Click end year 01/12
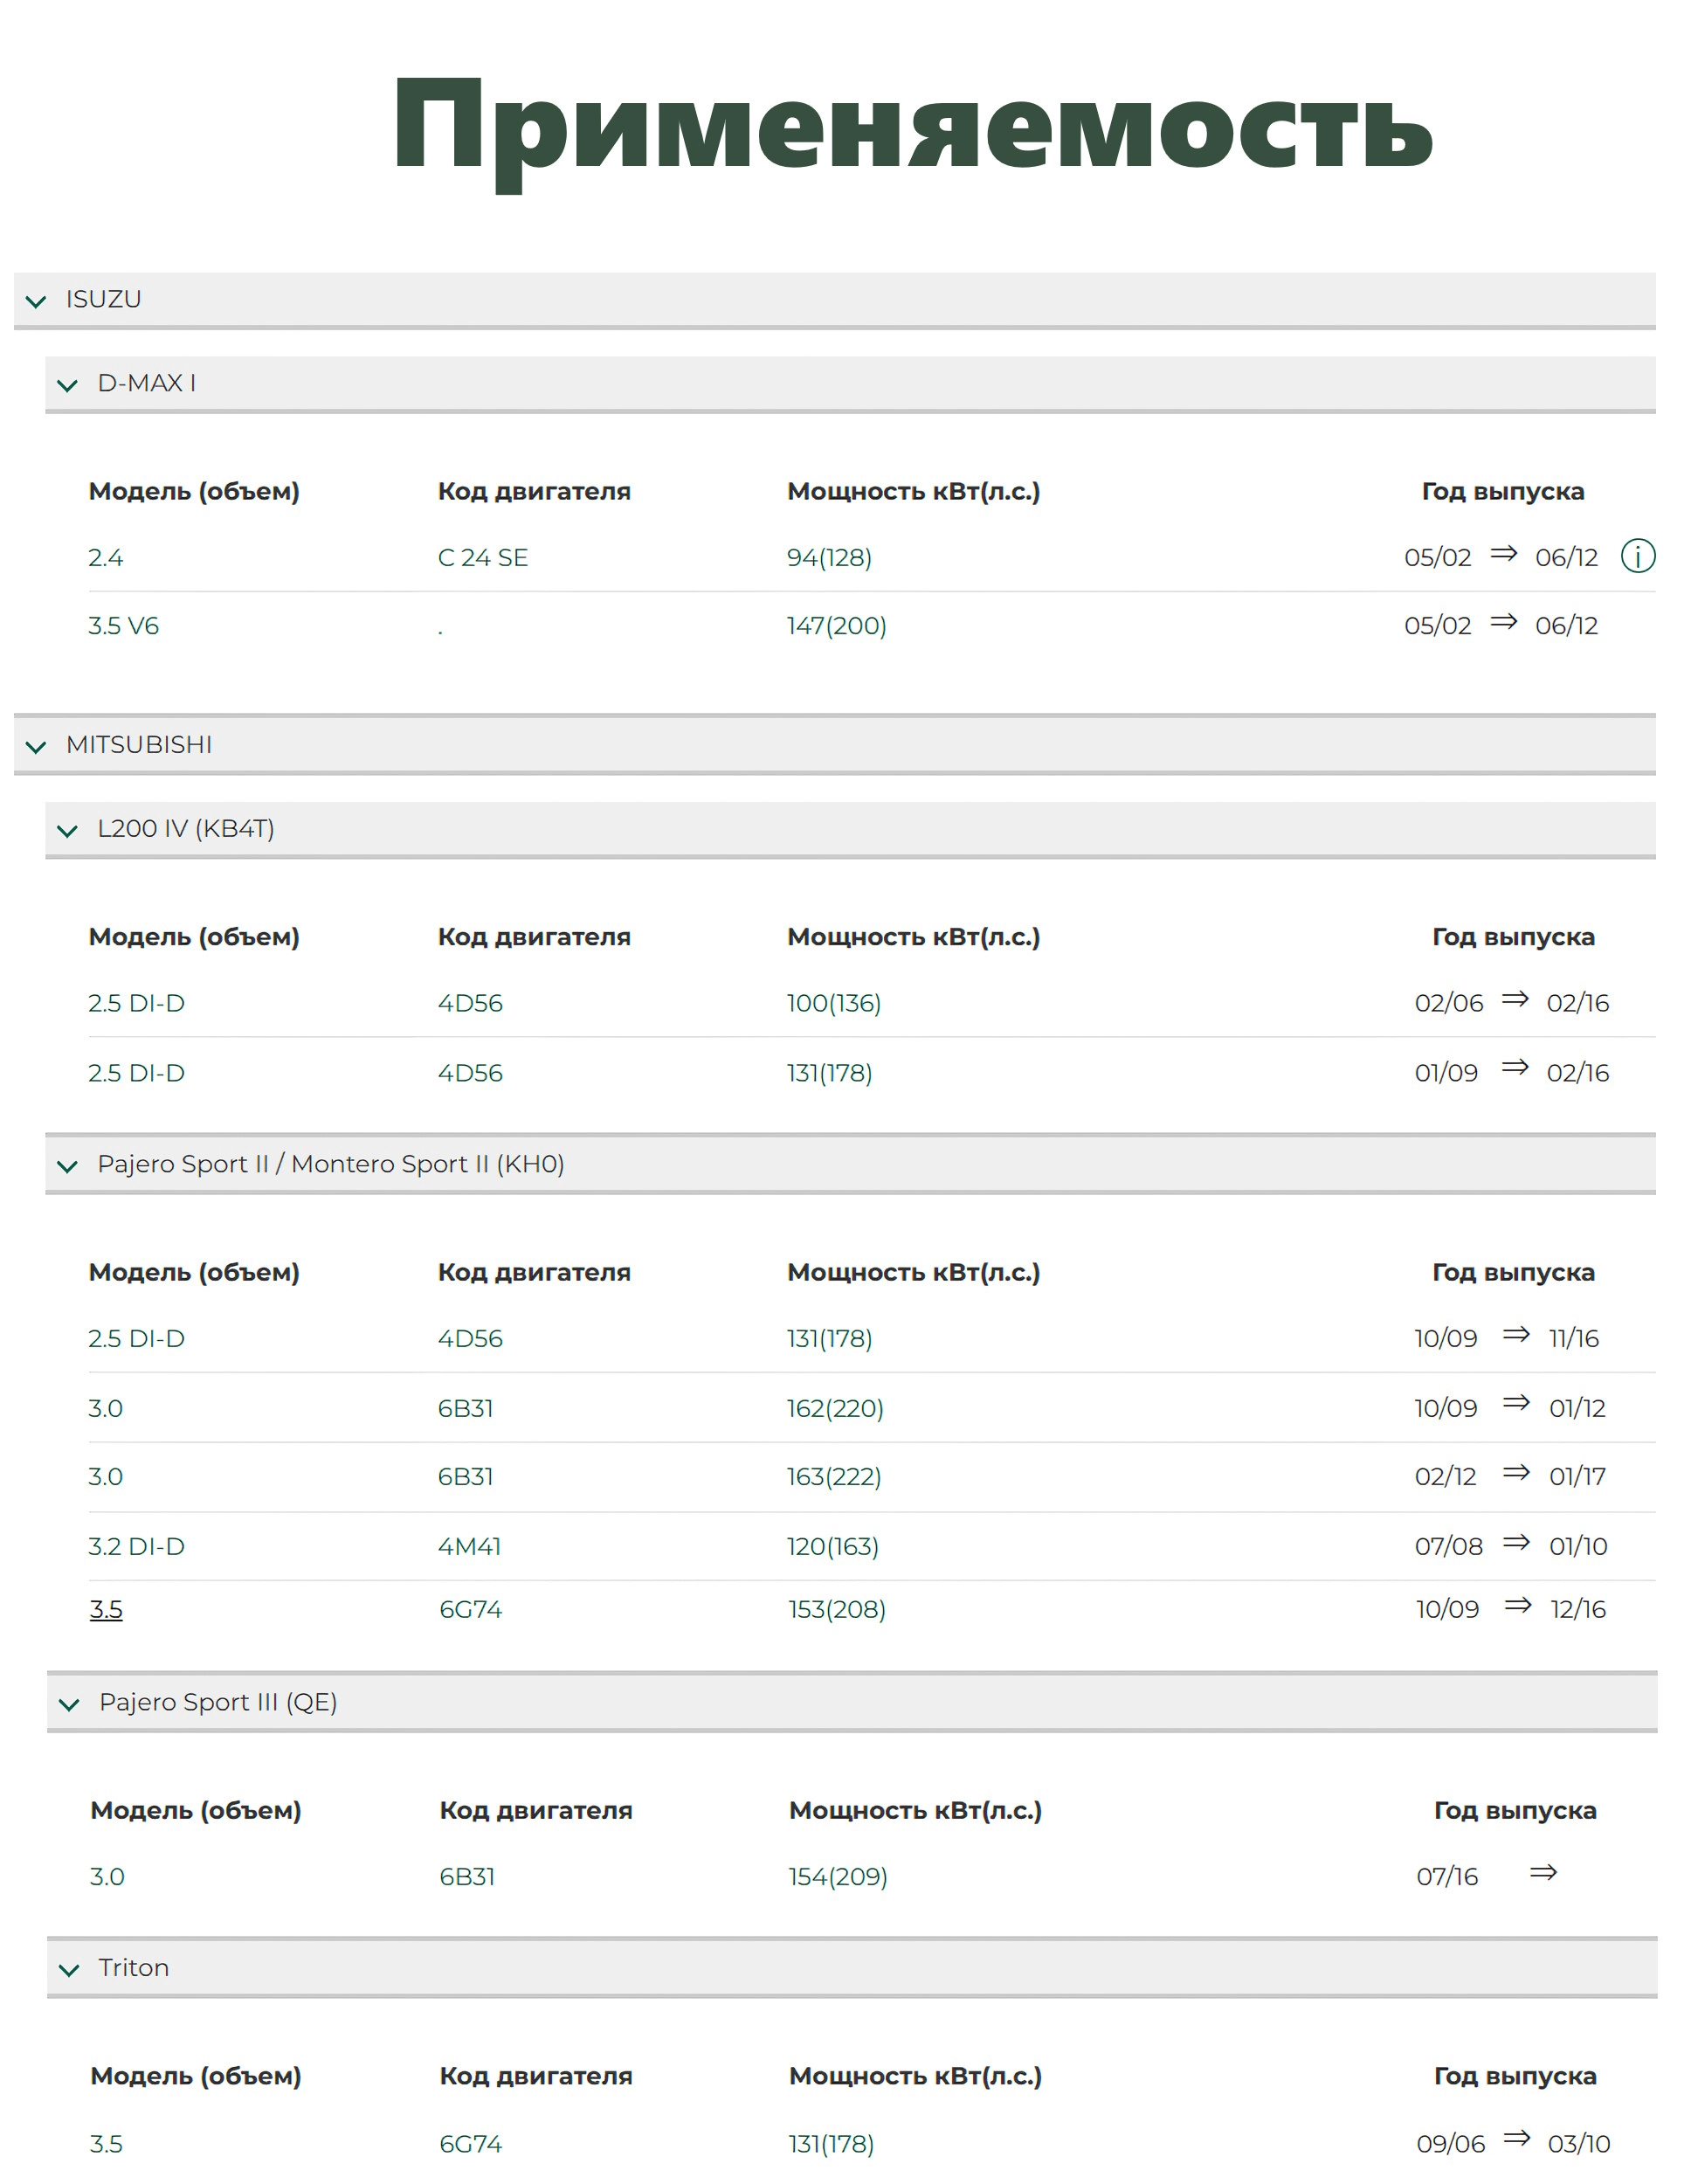 click(x=1577, y=1408)
